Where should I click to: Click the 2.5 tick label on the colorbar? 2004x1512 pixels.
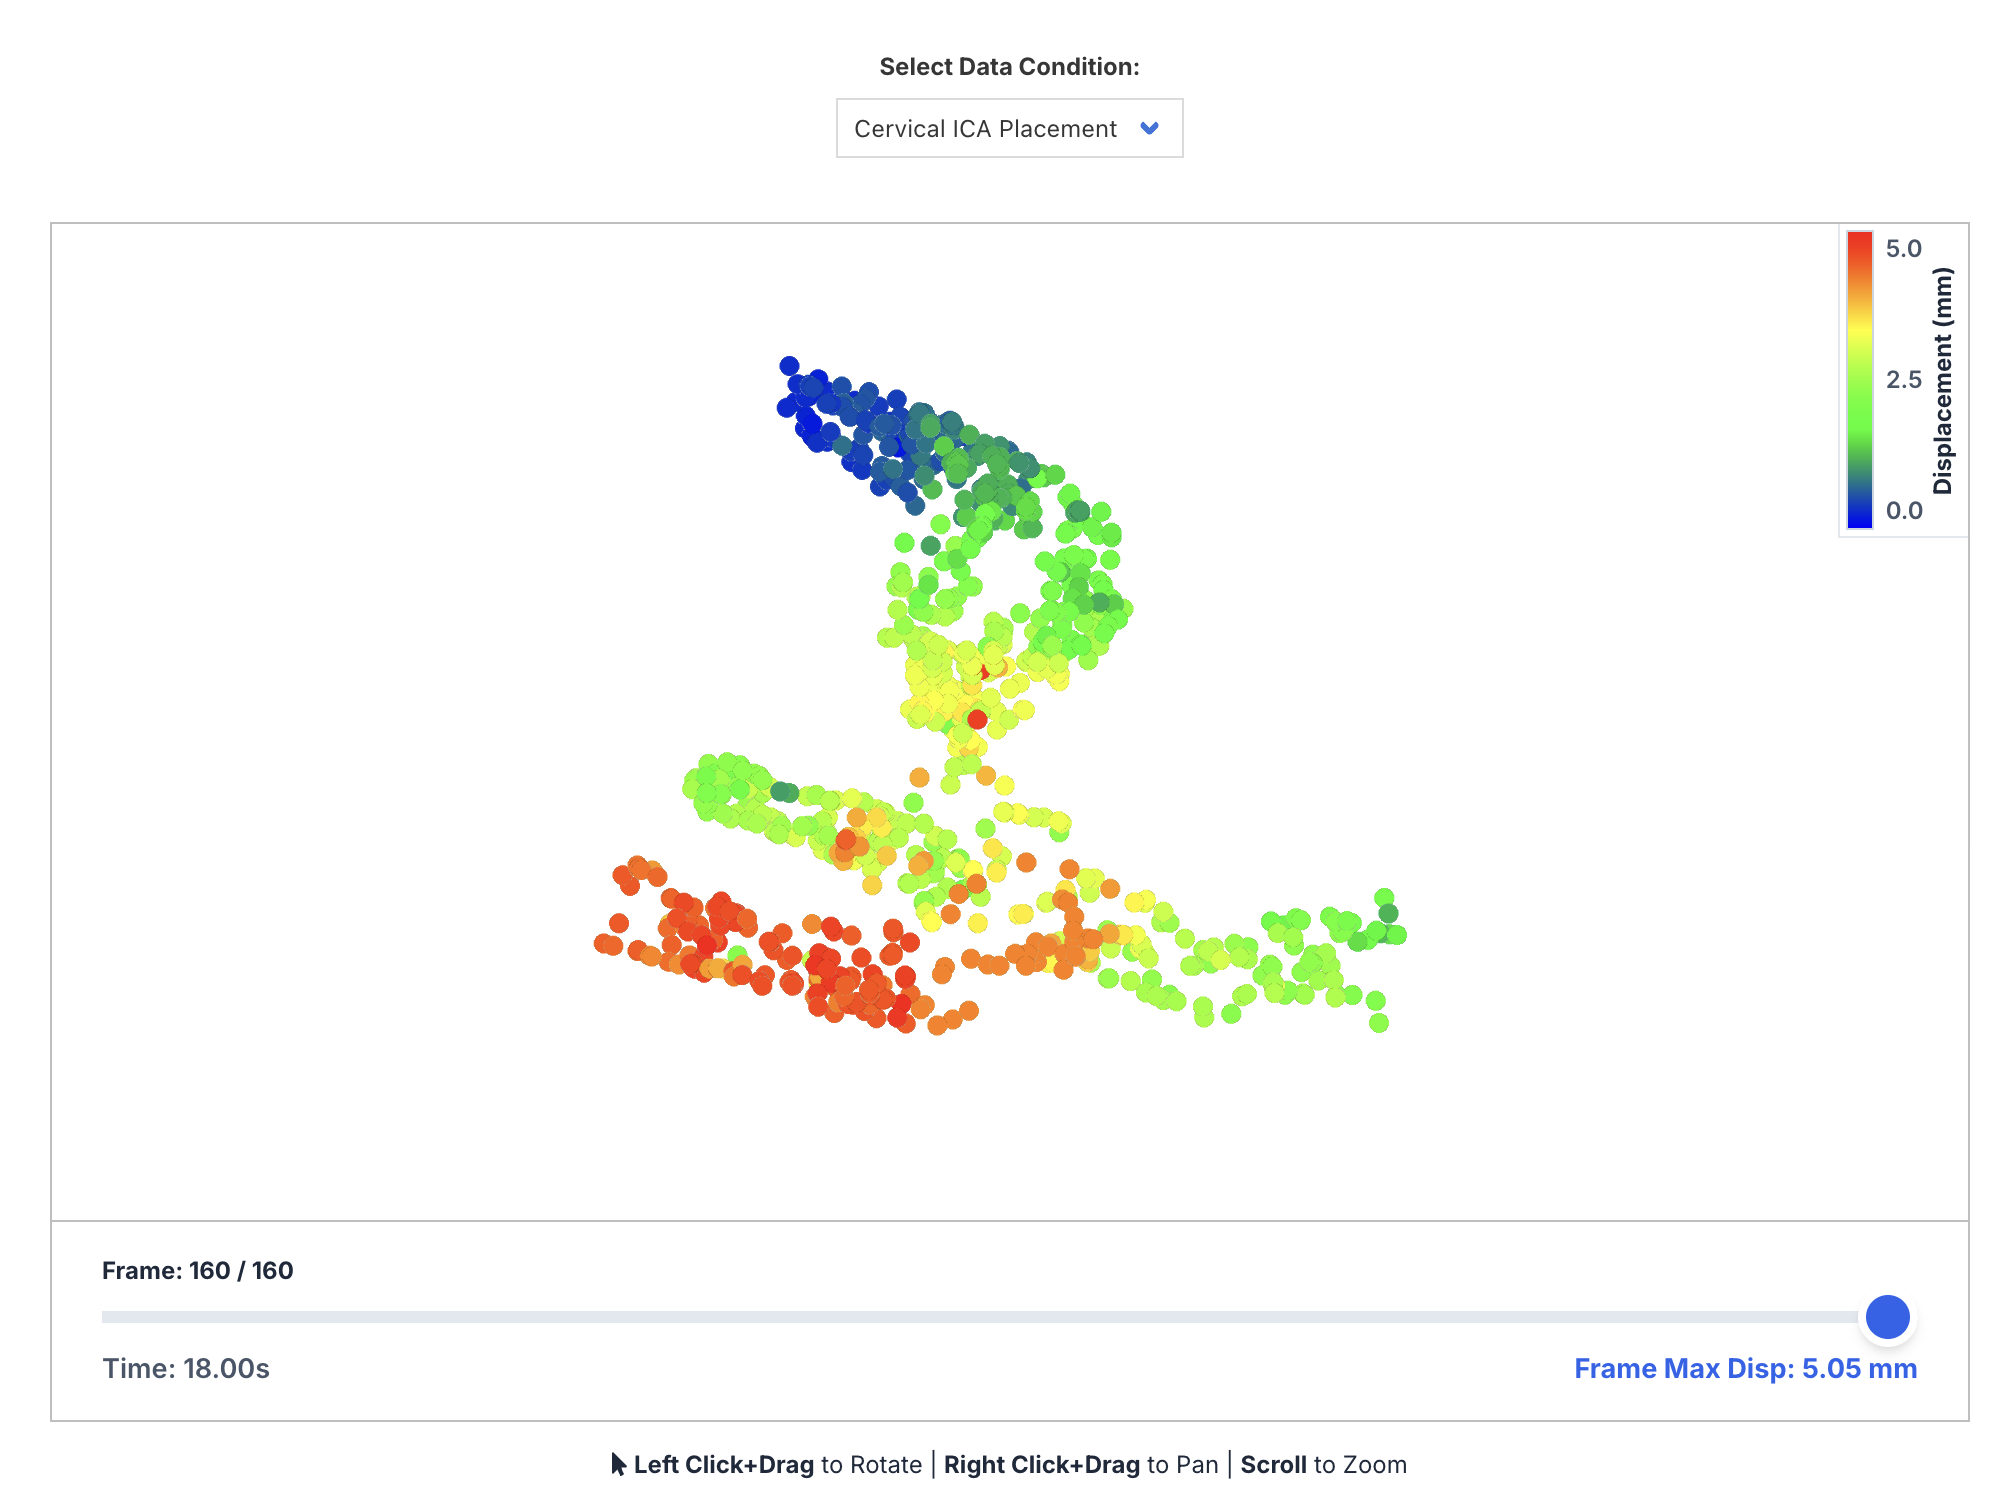(1903, 380)
